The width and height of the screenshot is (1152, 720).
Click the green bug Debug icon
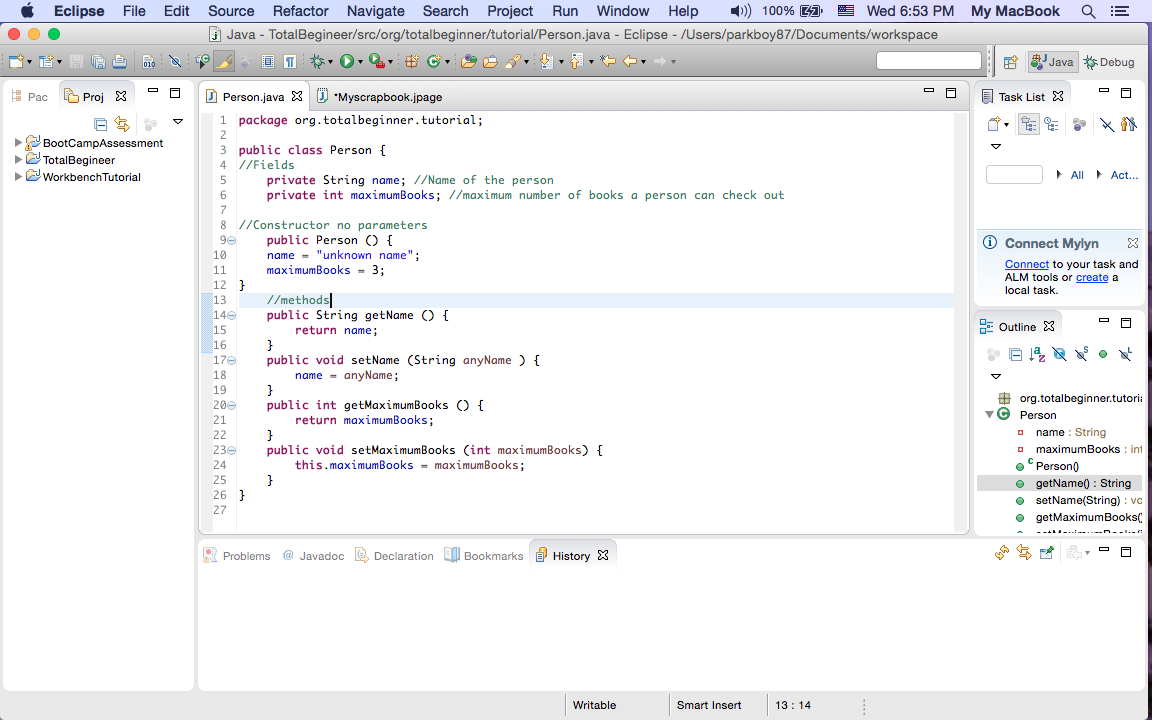click(317, 62)
